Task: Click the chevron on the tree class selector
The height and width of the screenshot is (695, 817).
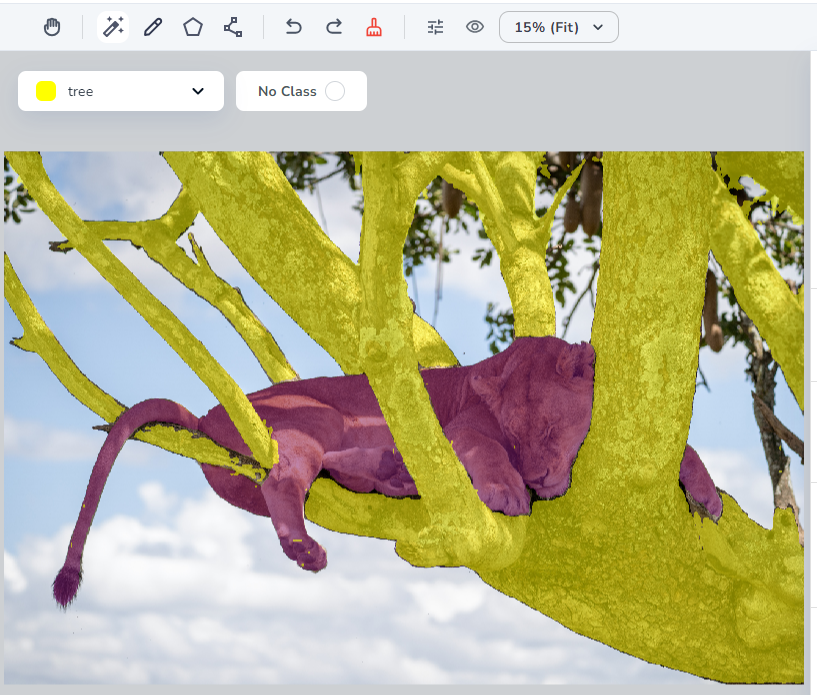Action: tap(197, 91)
